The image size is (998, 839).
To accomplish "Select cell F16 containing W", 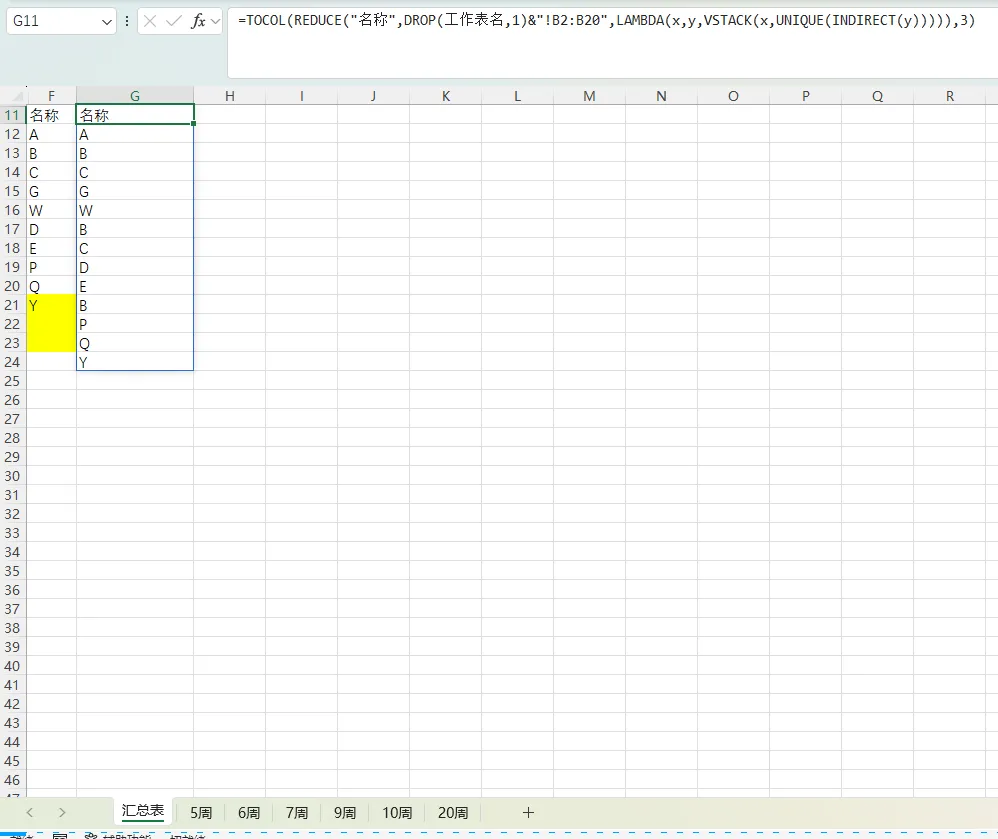I will (x=51, y=211).
